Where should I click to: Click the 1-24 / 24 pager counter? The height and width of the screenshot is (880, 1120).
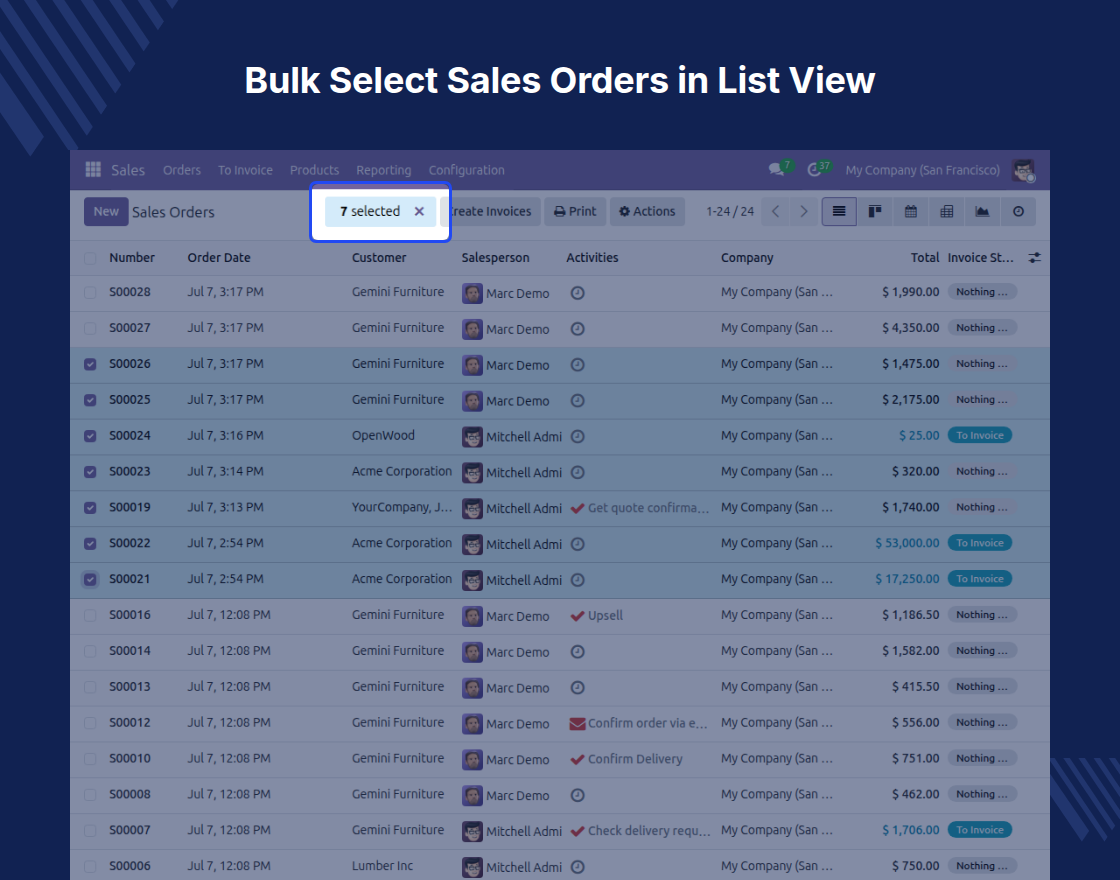730,211
